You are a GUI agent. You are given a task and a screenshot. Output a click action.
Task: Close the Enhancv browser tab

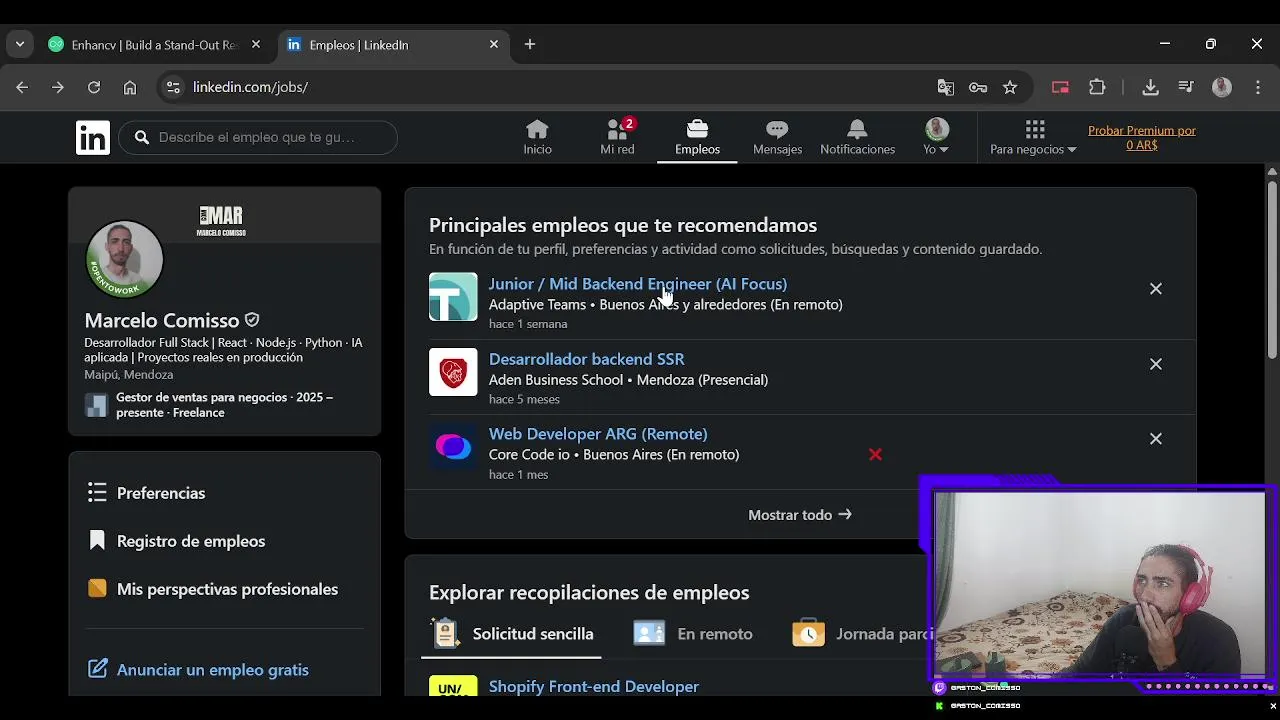[256, 44]
